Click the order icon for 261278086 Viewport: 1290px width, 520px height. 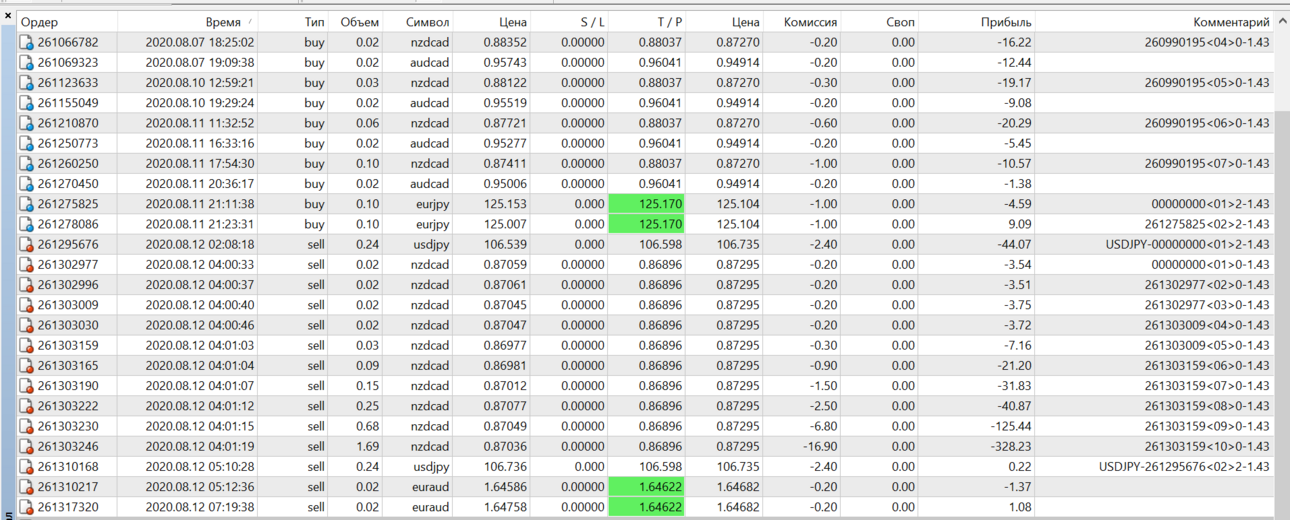(27, 224)
